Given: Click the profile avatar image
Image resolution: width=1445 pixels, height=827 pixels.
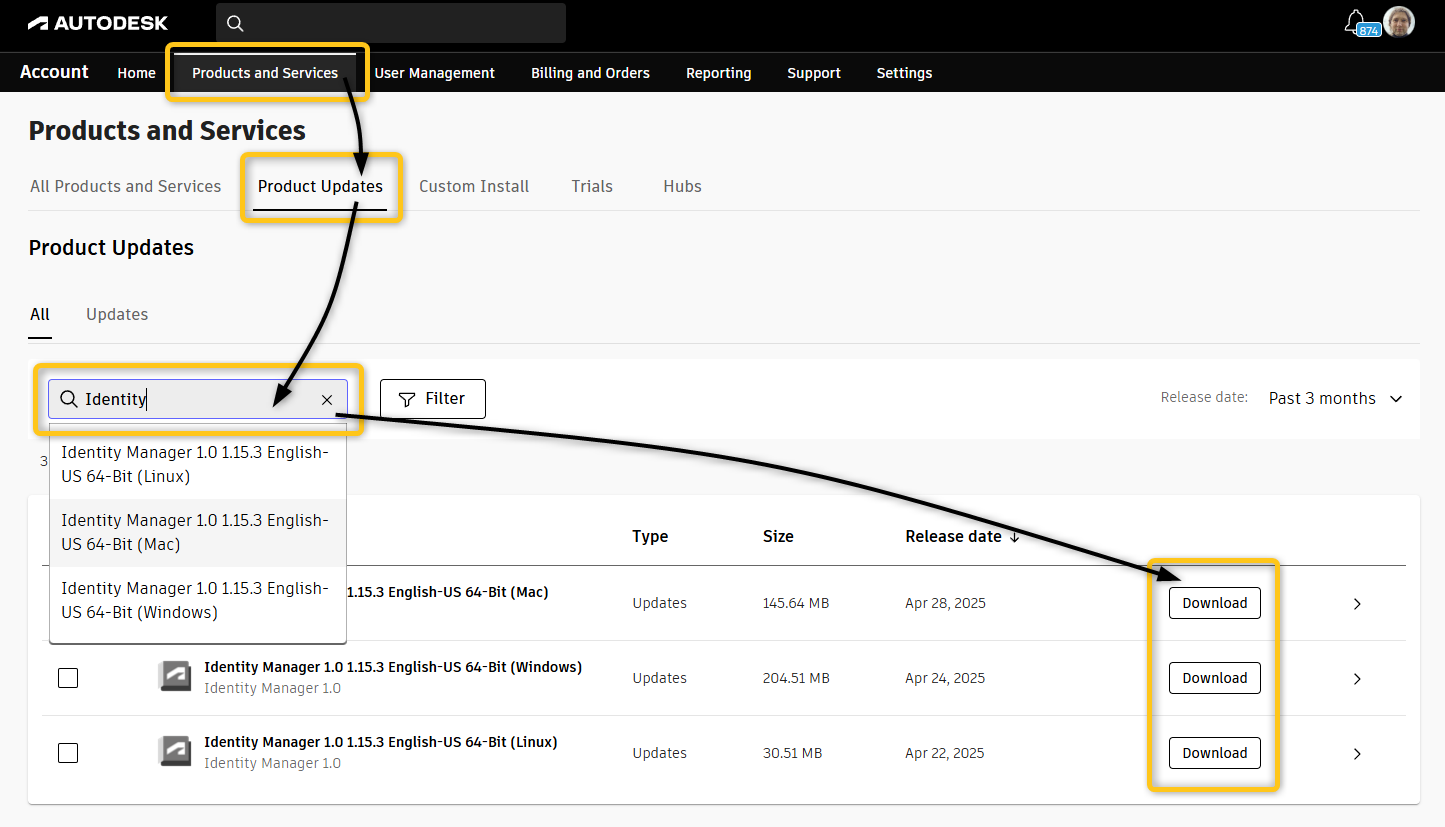Looking at the screenshot, I should [1398, 21].
